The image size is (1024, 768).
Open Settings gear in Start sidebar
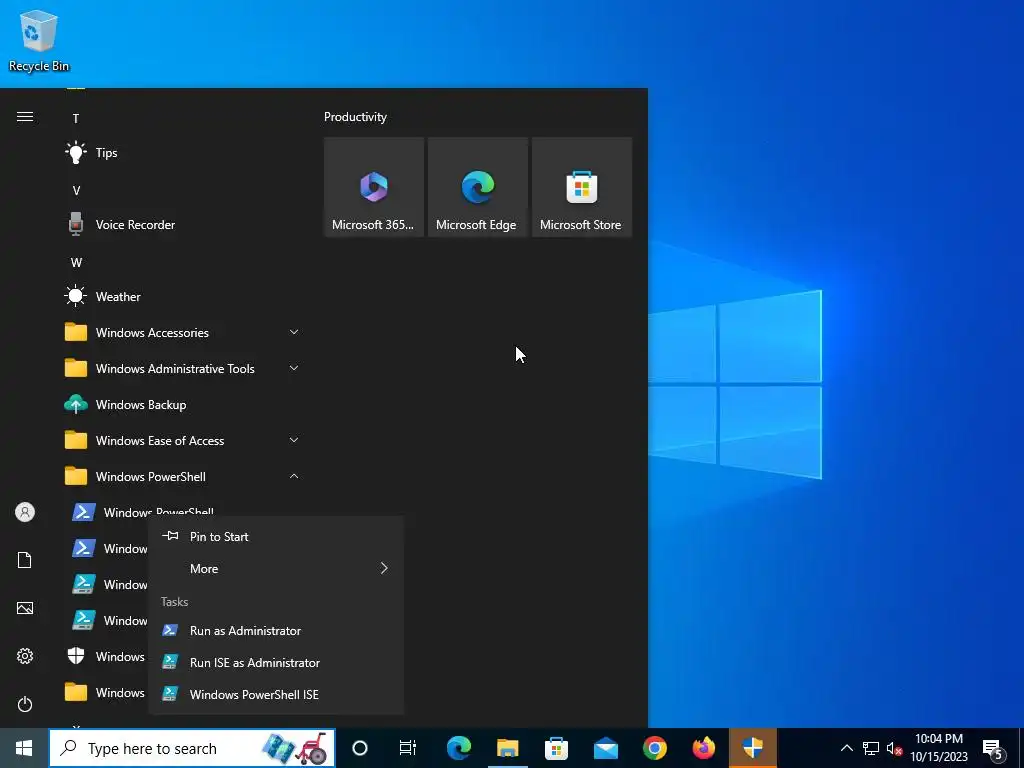coord(25,656)
